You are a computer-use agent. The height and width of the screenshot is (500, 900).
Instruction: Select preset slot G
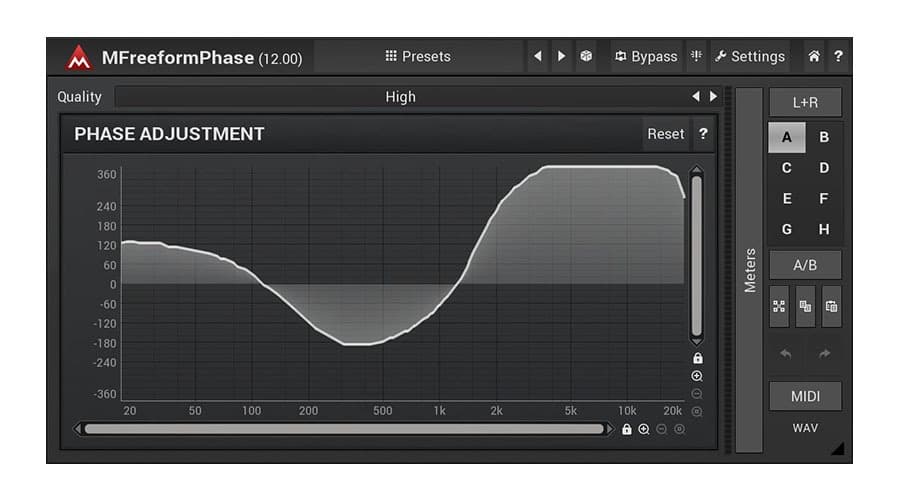coord(787,230)
